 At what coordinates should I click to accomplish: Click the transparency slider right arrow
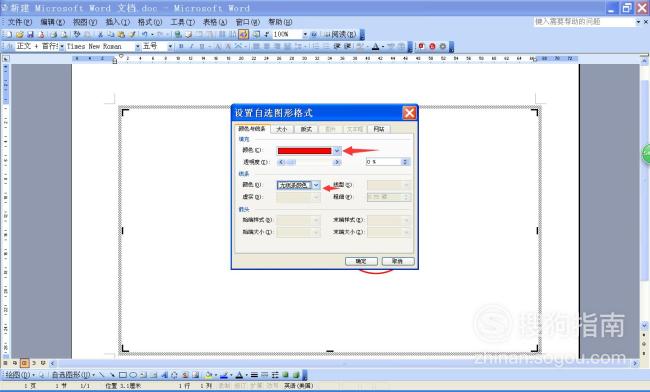pos(337,162)
